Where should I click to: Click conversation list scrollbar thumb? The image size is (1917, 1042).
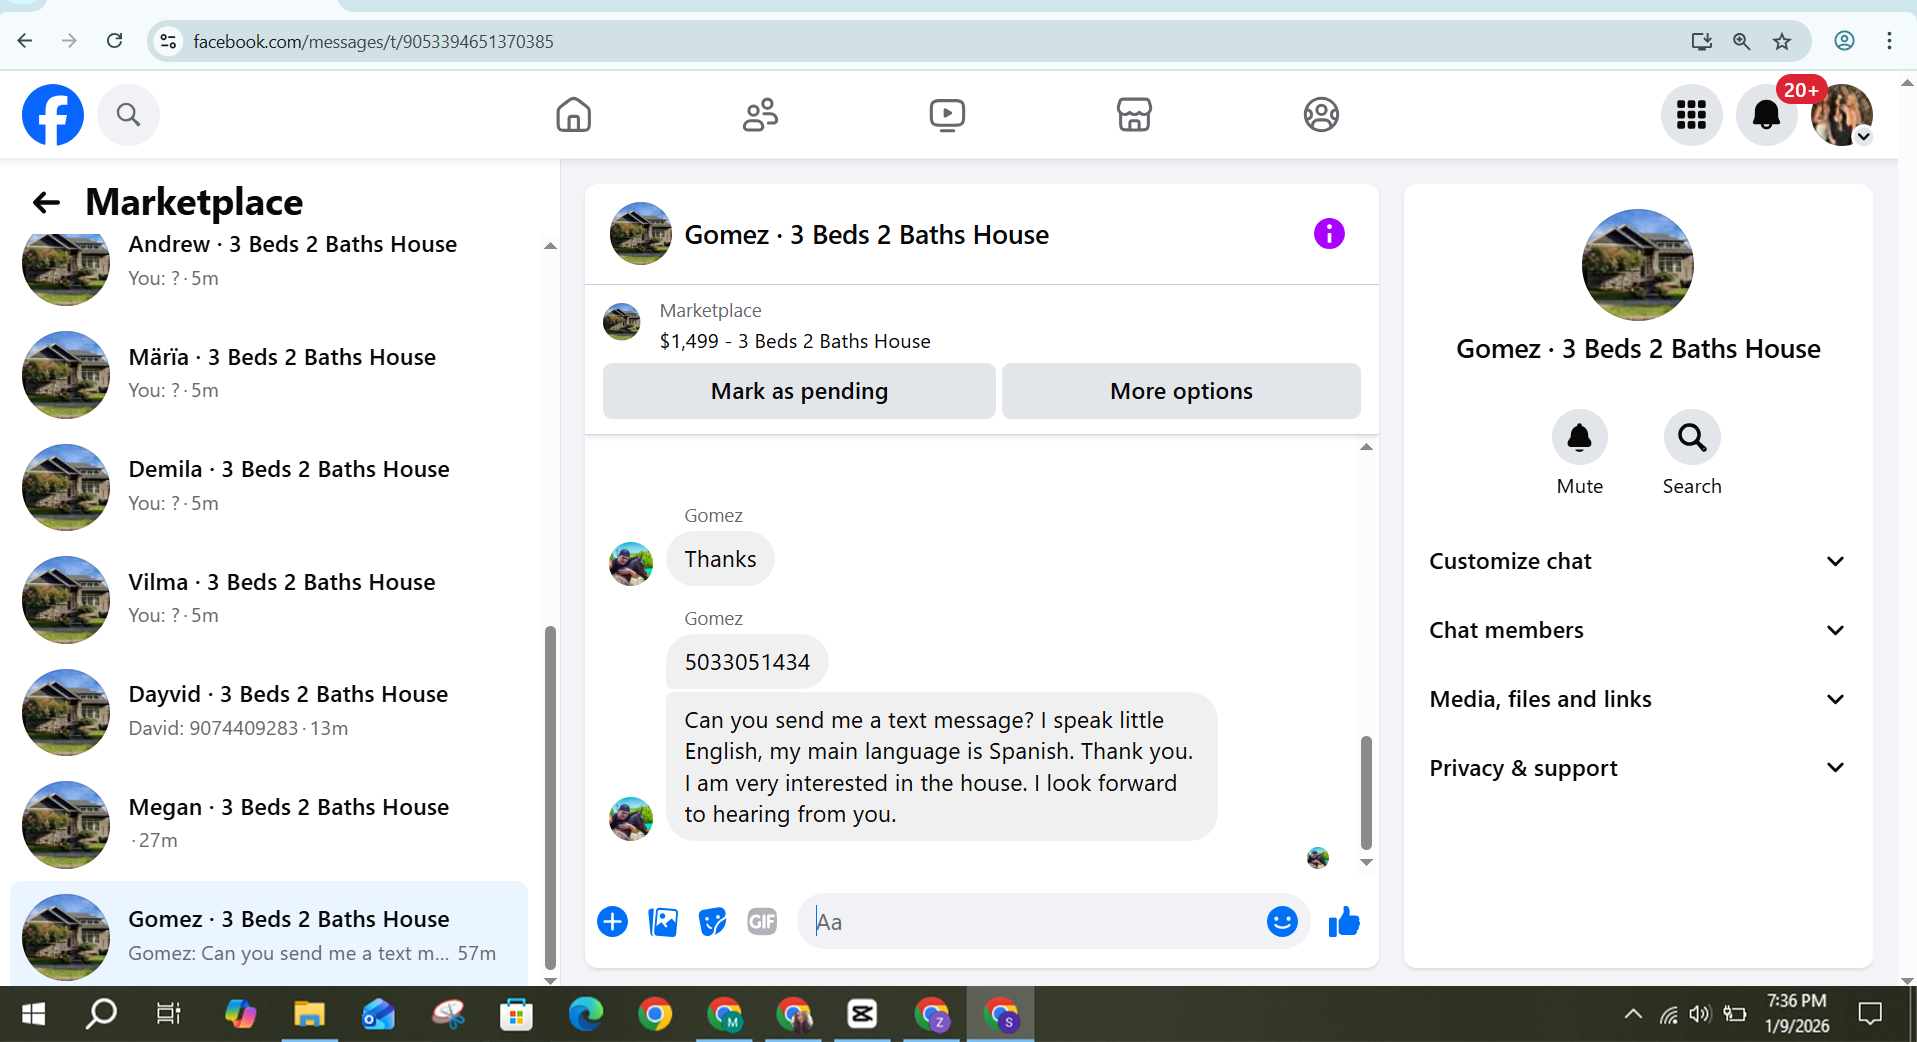click(x=550, y=796)
